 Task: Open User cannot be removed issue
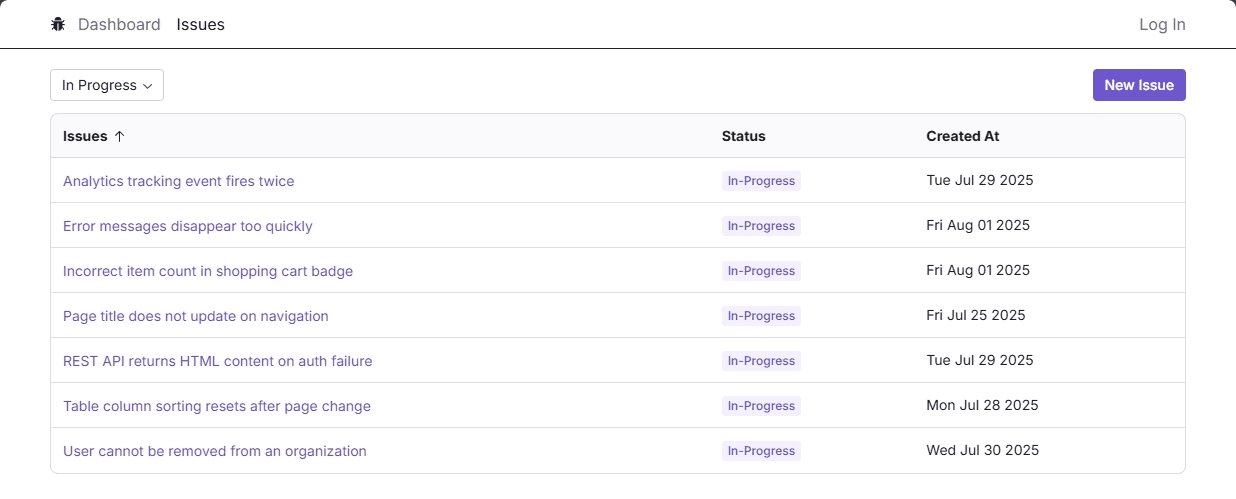[x=214, y=451]
